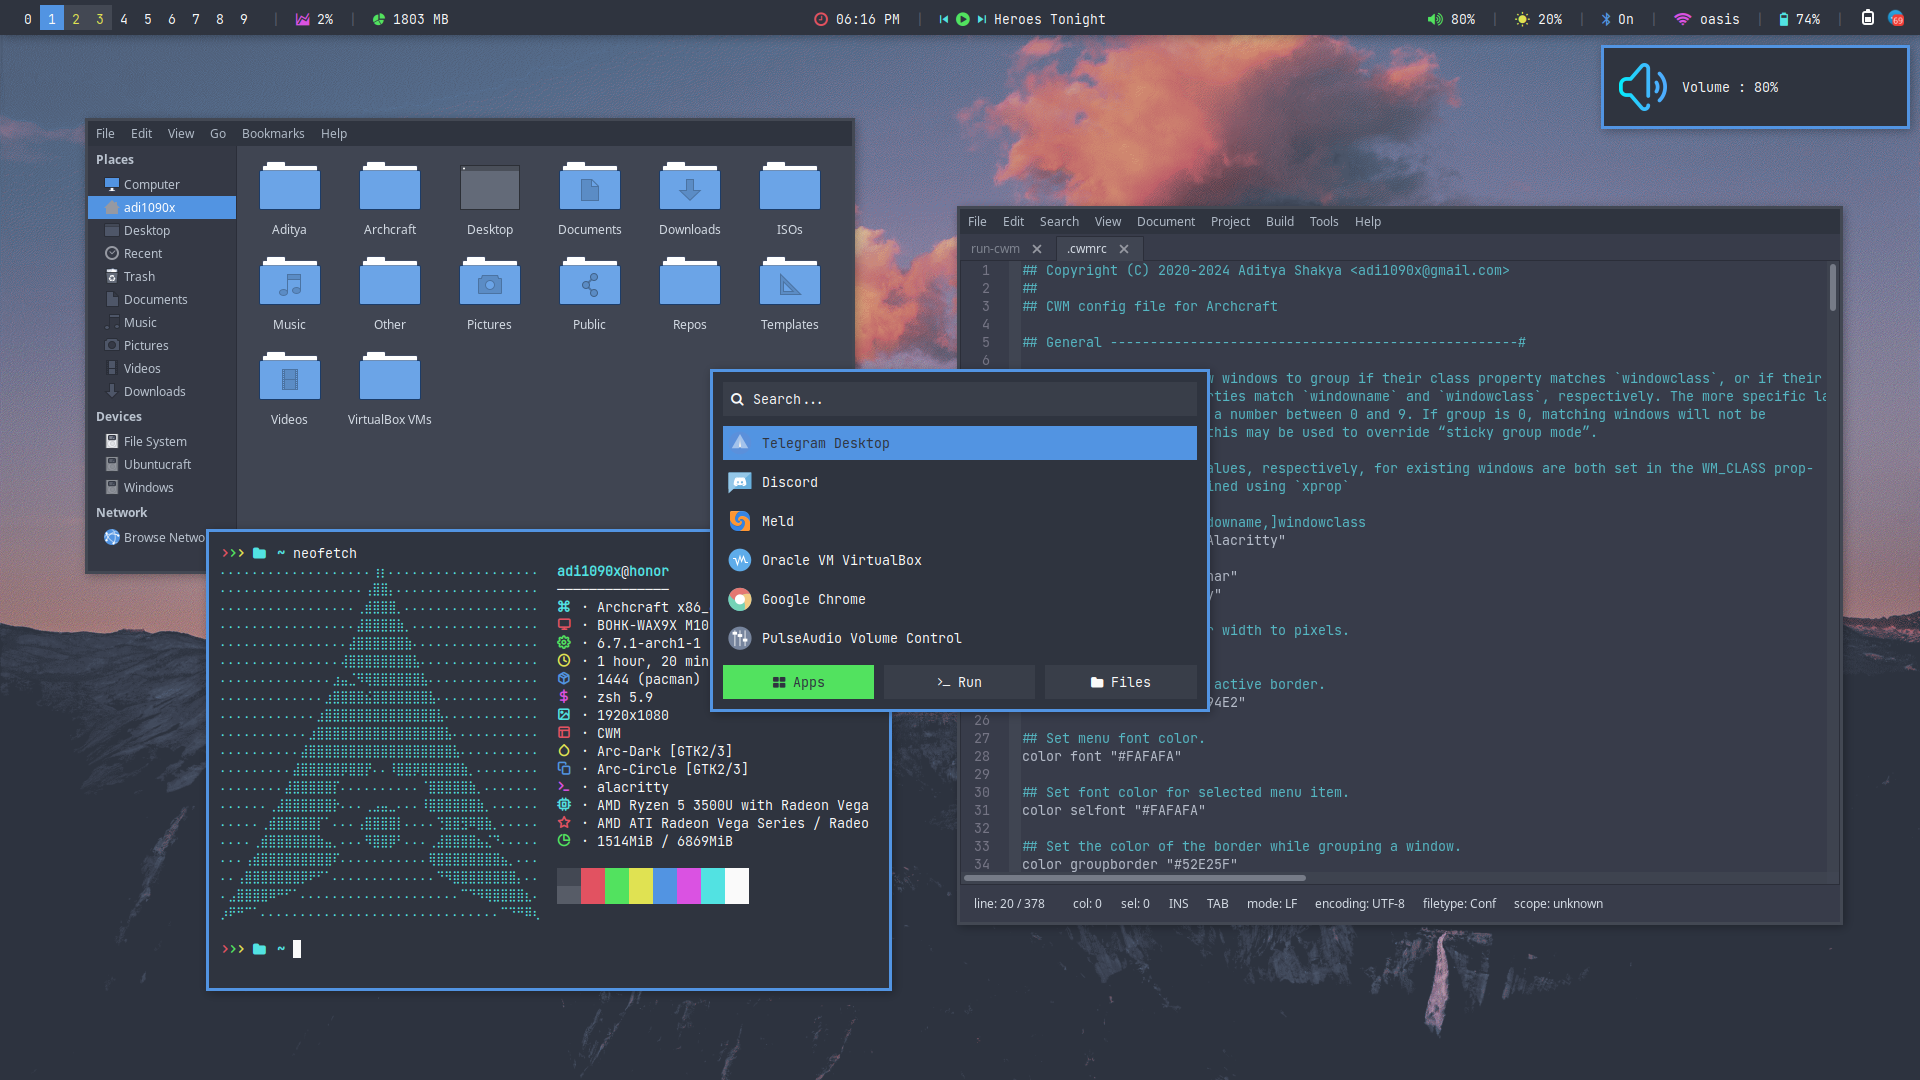This screenshot has height=1080, width=1920.
Task: Skip to the next track in top bar
Action: (x=982, y=19)
